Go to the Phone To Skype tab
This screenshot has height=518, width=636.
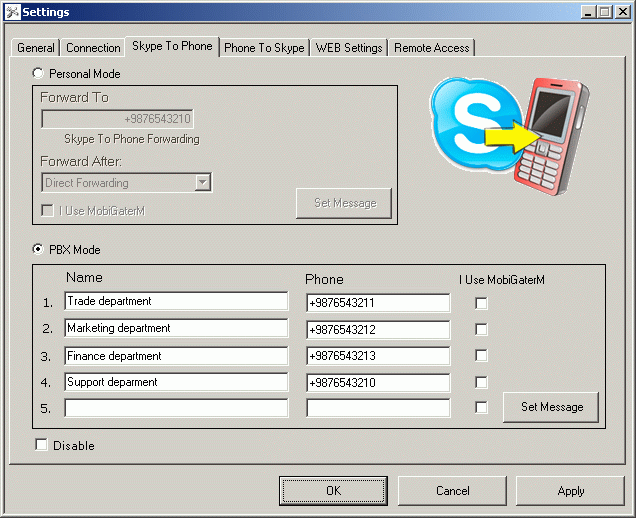click(x=264, y=48)
